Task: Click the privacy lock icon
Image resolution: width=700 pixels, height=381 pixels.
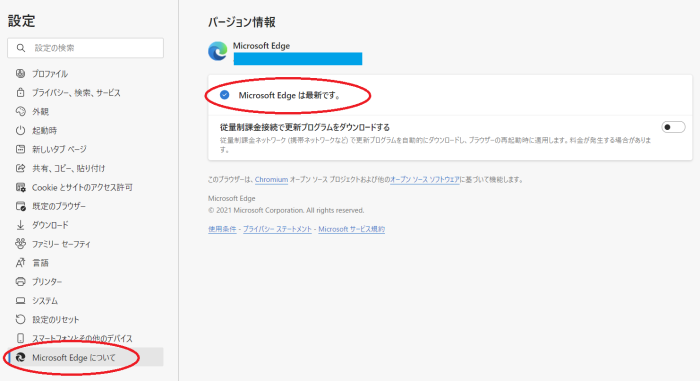Action: point(21,92)
